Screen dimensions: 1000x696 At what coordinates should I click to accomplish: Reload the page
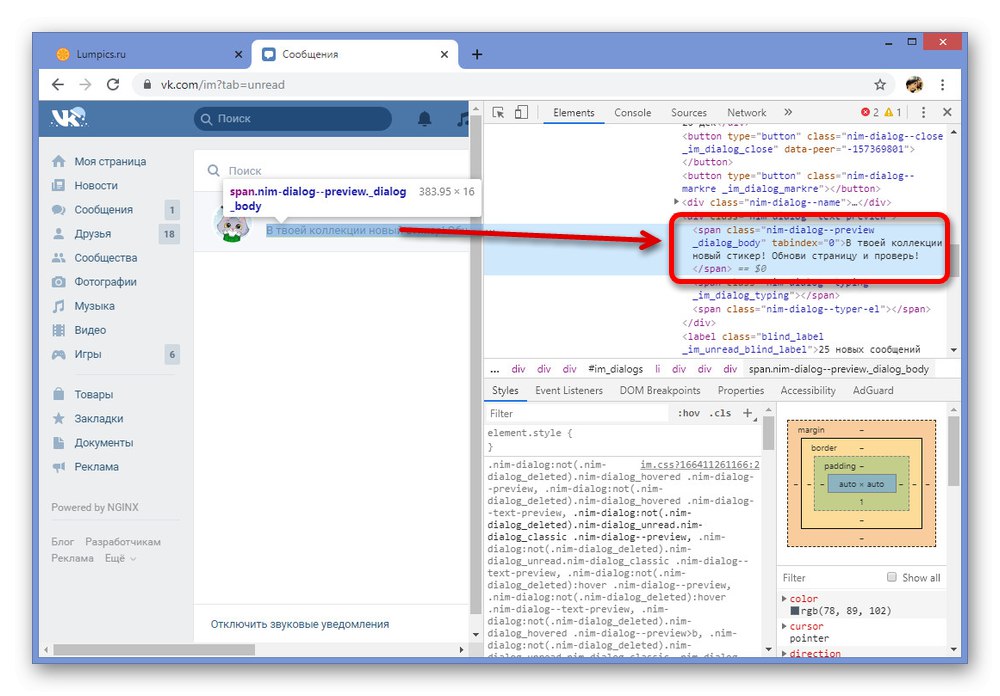pos(113,84)
